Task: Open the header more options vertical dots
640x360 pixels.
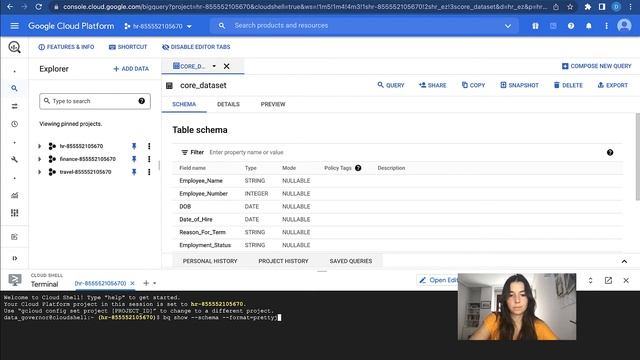Action: 607,26
